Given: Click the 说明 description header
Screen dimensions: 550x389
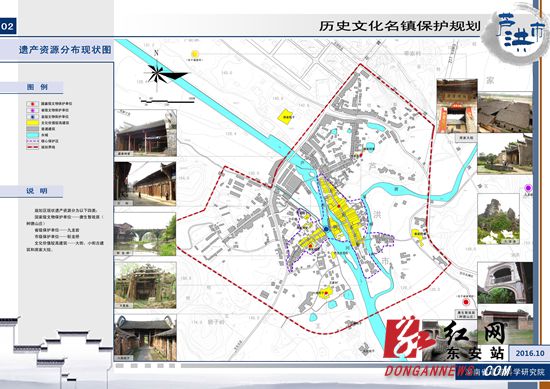Looking at the screenshot, I should 36,191.
